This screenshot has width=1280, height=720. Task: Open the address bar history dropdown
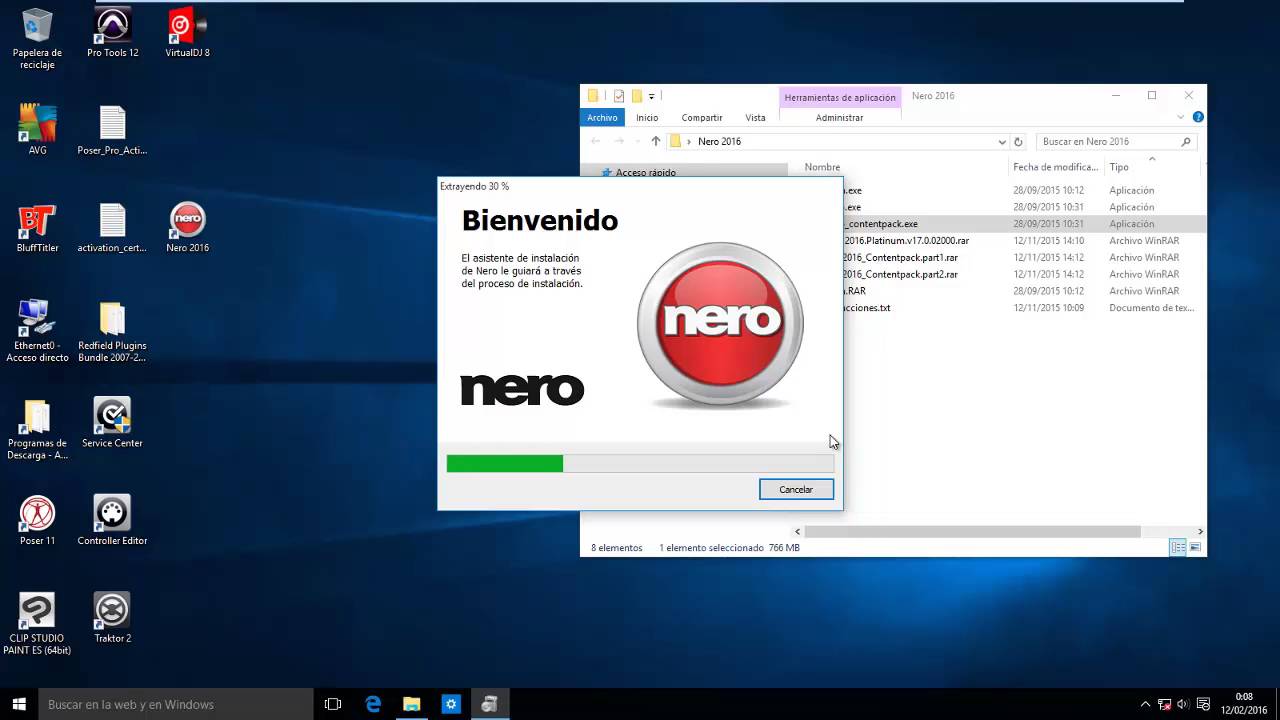point(1002,142)
